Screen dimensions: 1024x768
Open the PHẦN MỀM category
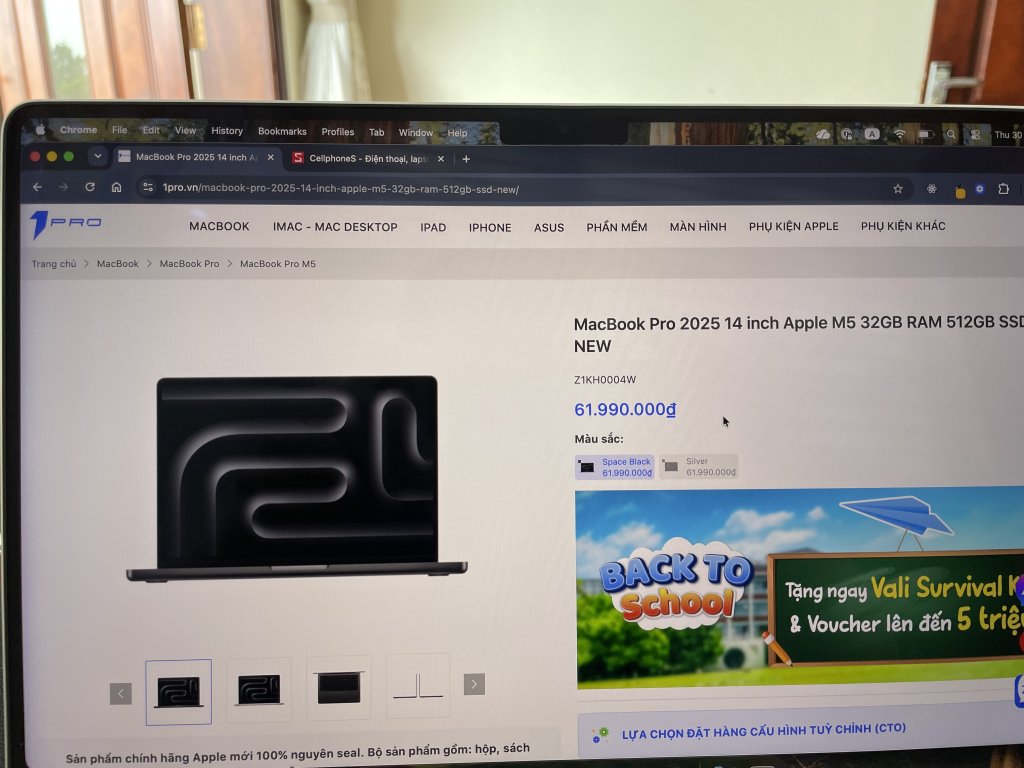tap(616, 227)
